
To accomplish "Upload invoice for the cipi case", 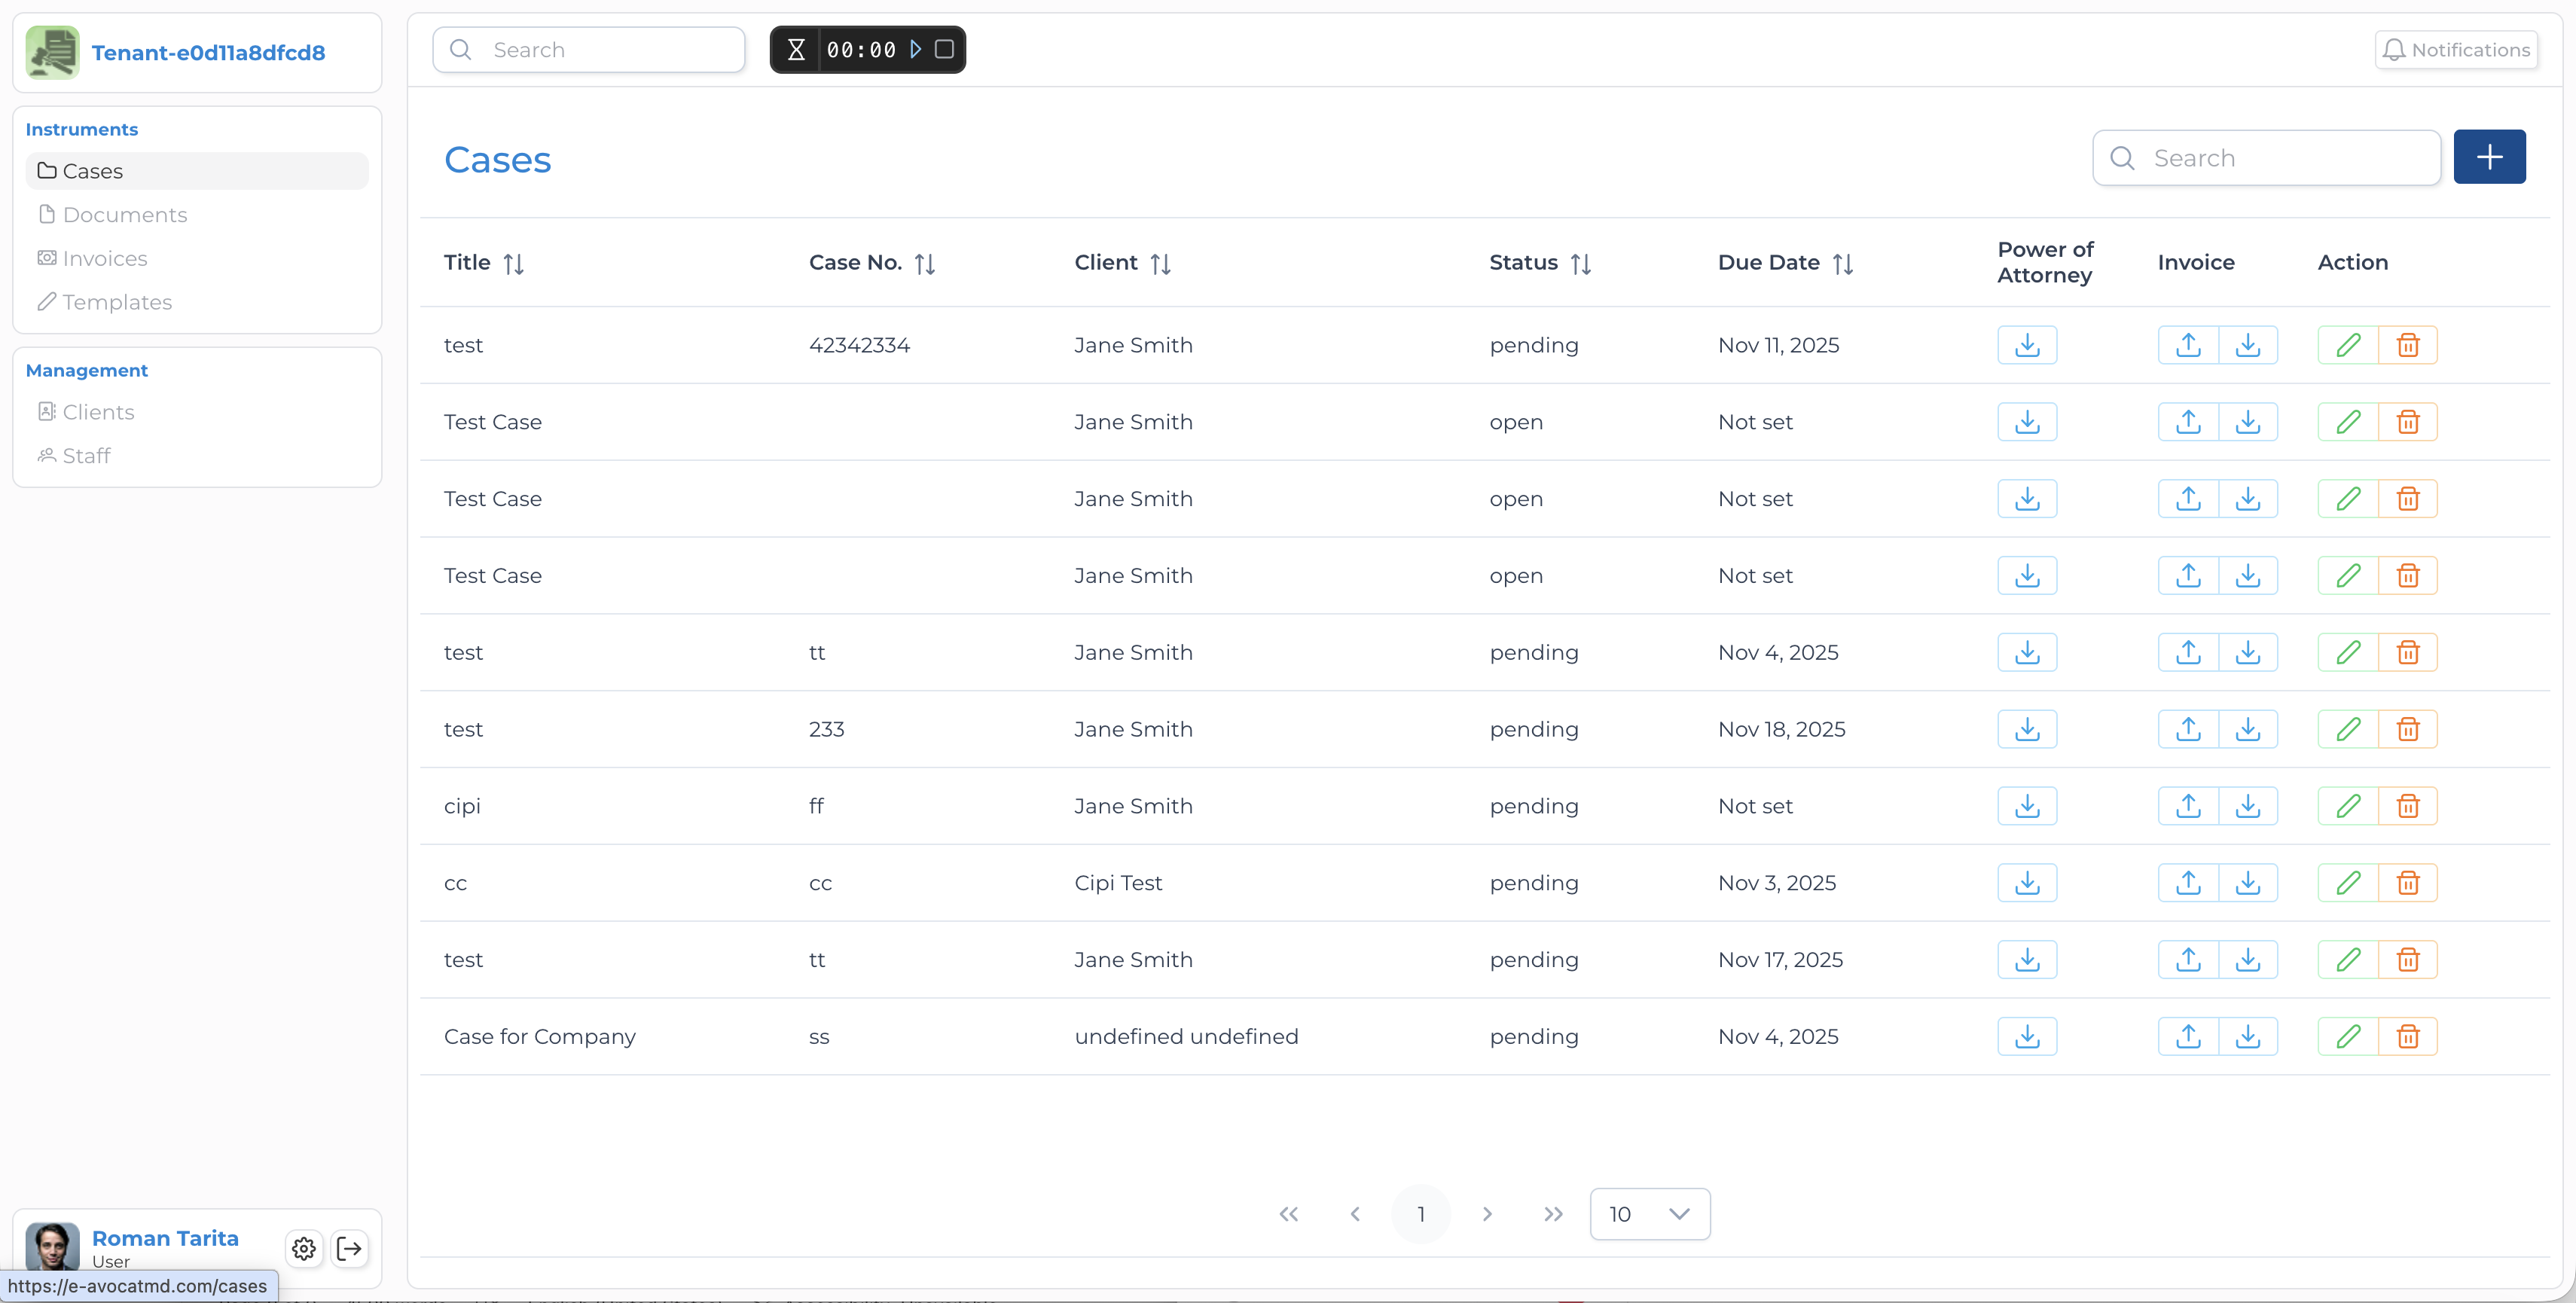I will click(2187, 806).
